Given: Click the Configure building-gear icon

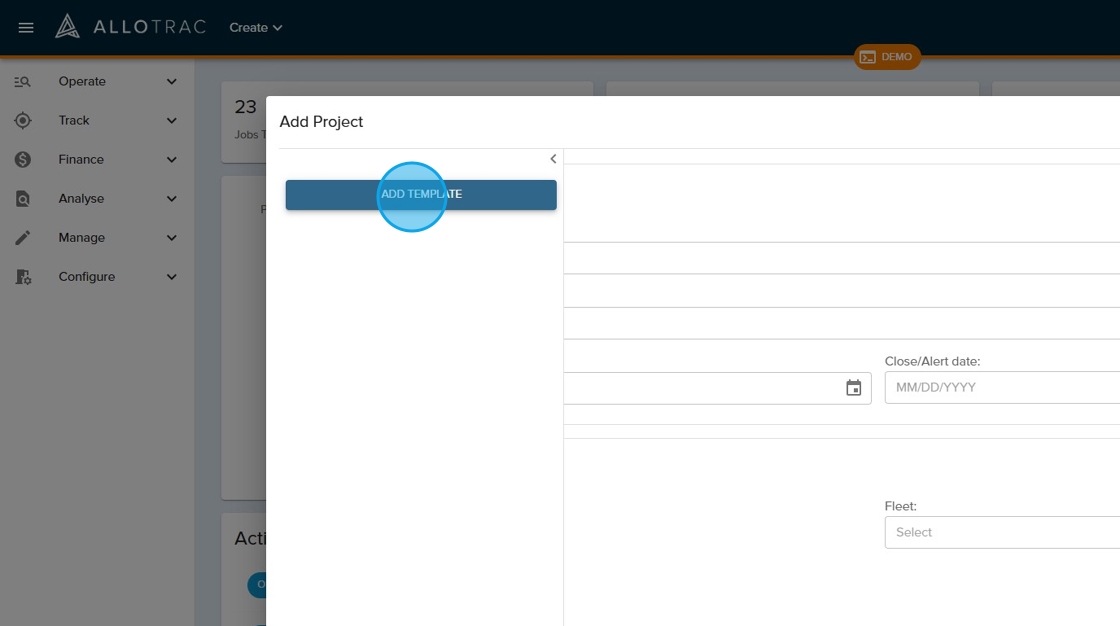Looking at the screenshot, I should pos(23,277).
